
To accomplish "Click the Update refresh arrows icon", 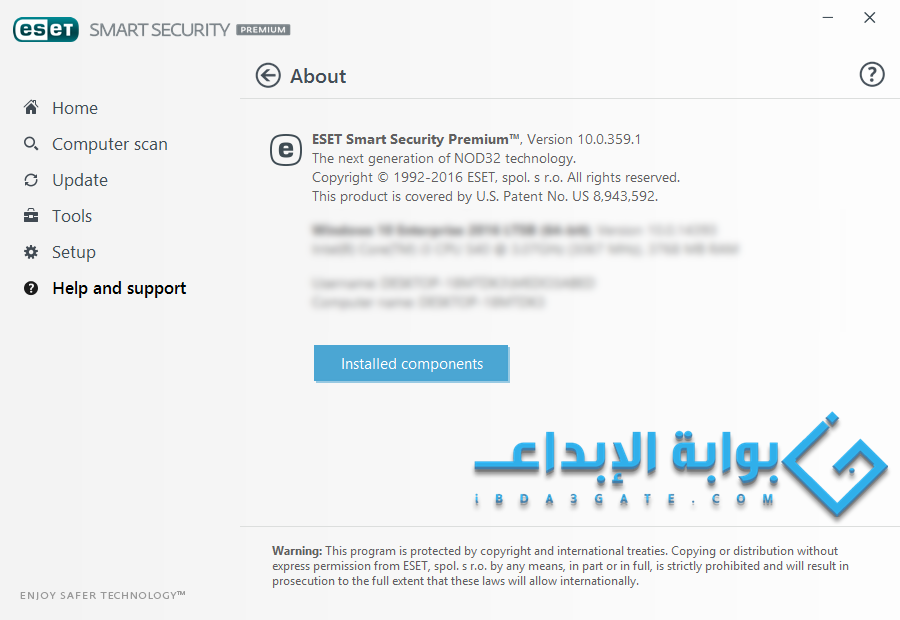I will click(x=31, y=180).
